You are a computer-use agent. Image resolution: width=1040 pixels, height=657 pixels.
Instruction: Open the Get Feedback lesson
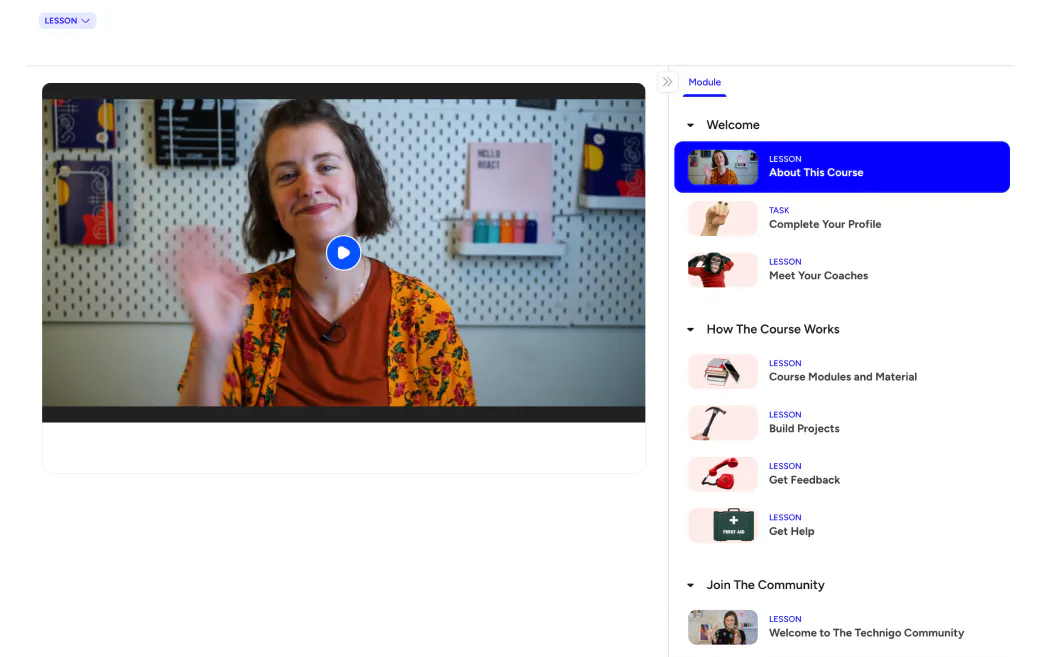click(x=842, y=474)
